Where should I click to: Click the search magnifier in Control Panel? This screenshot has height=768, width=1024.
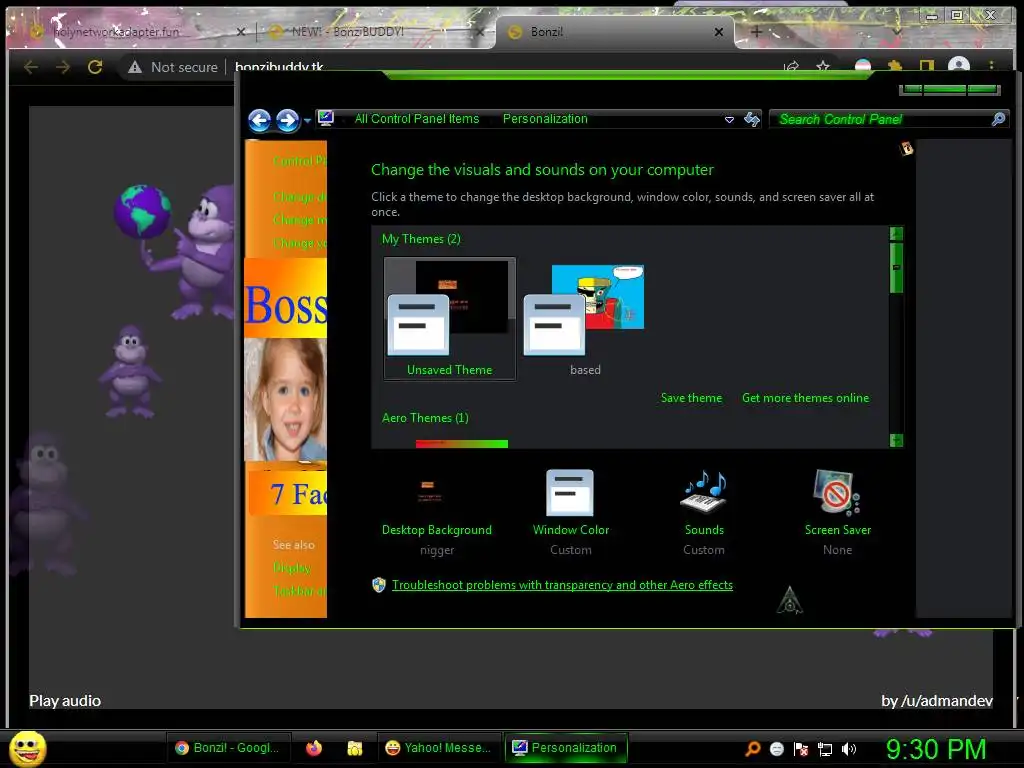pyautogui.click(x=998, y=119)
